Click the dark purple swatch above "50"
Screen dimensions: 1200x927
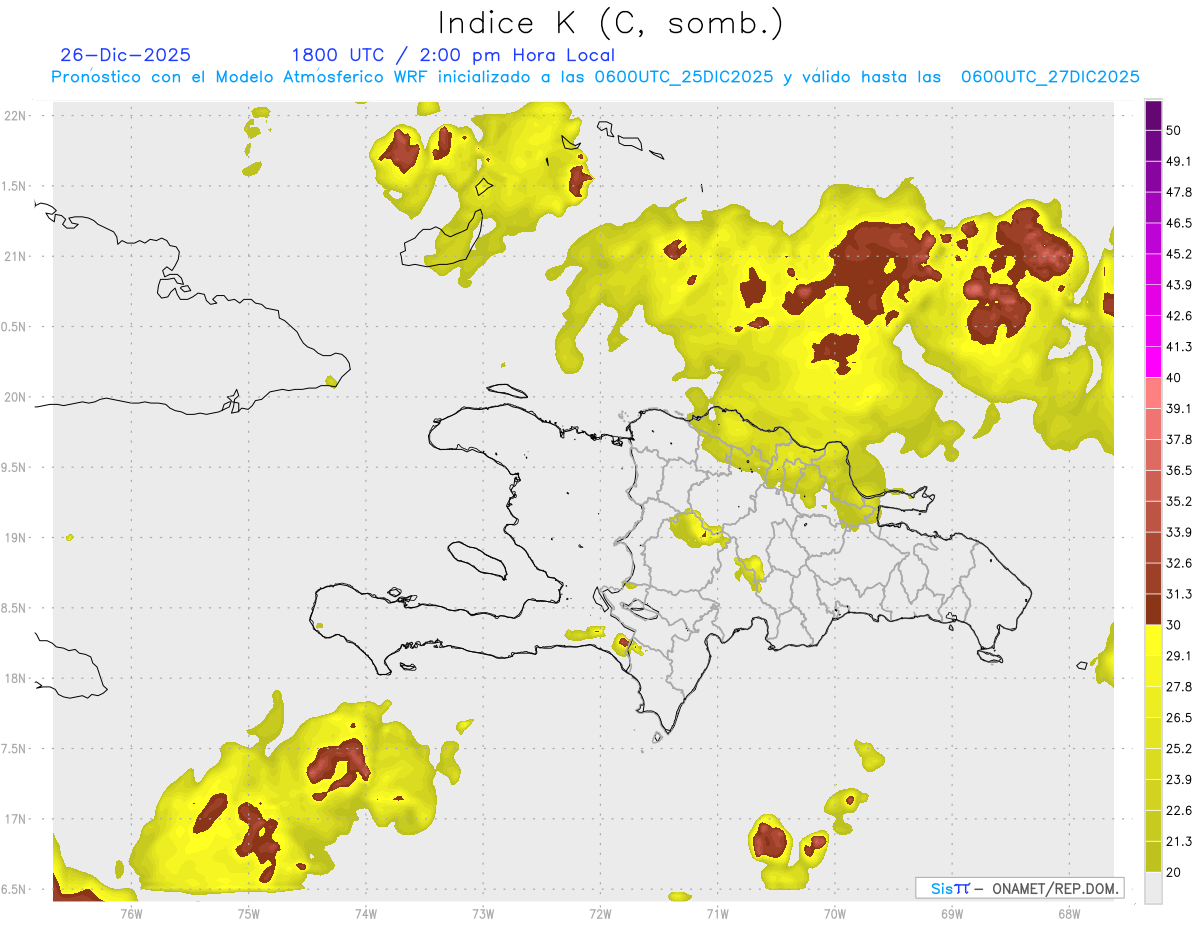click(1154, 116)
